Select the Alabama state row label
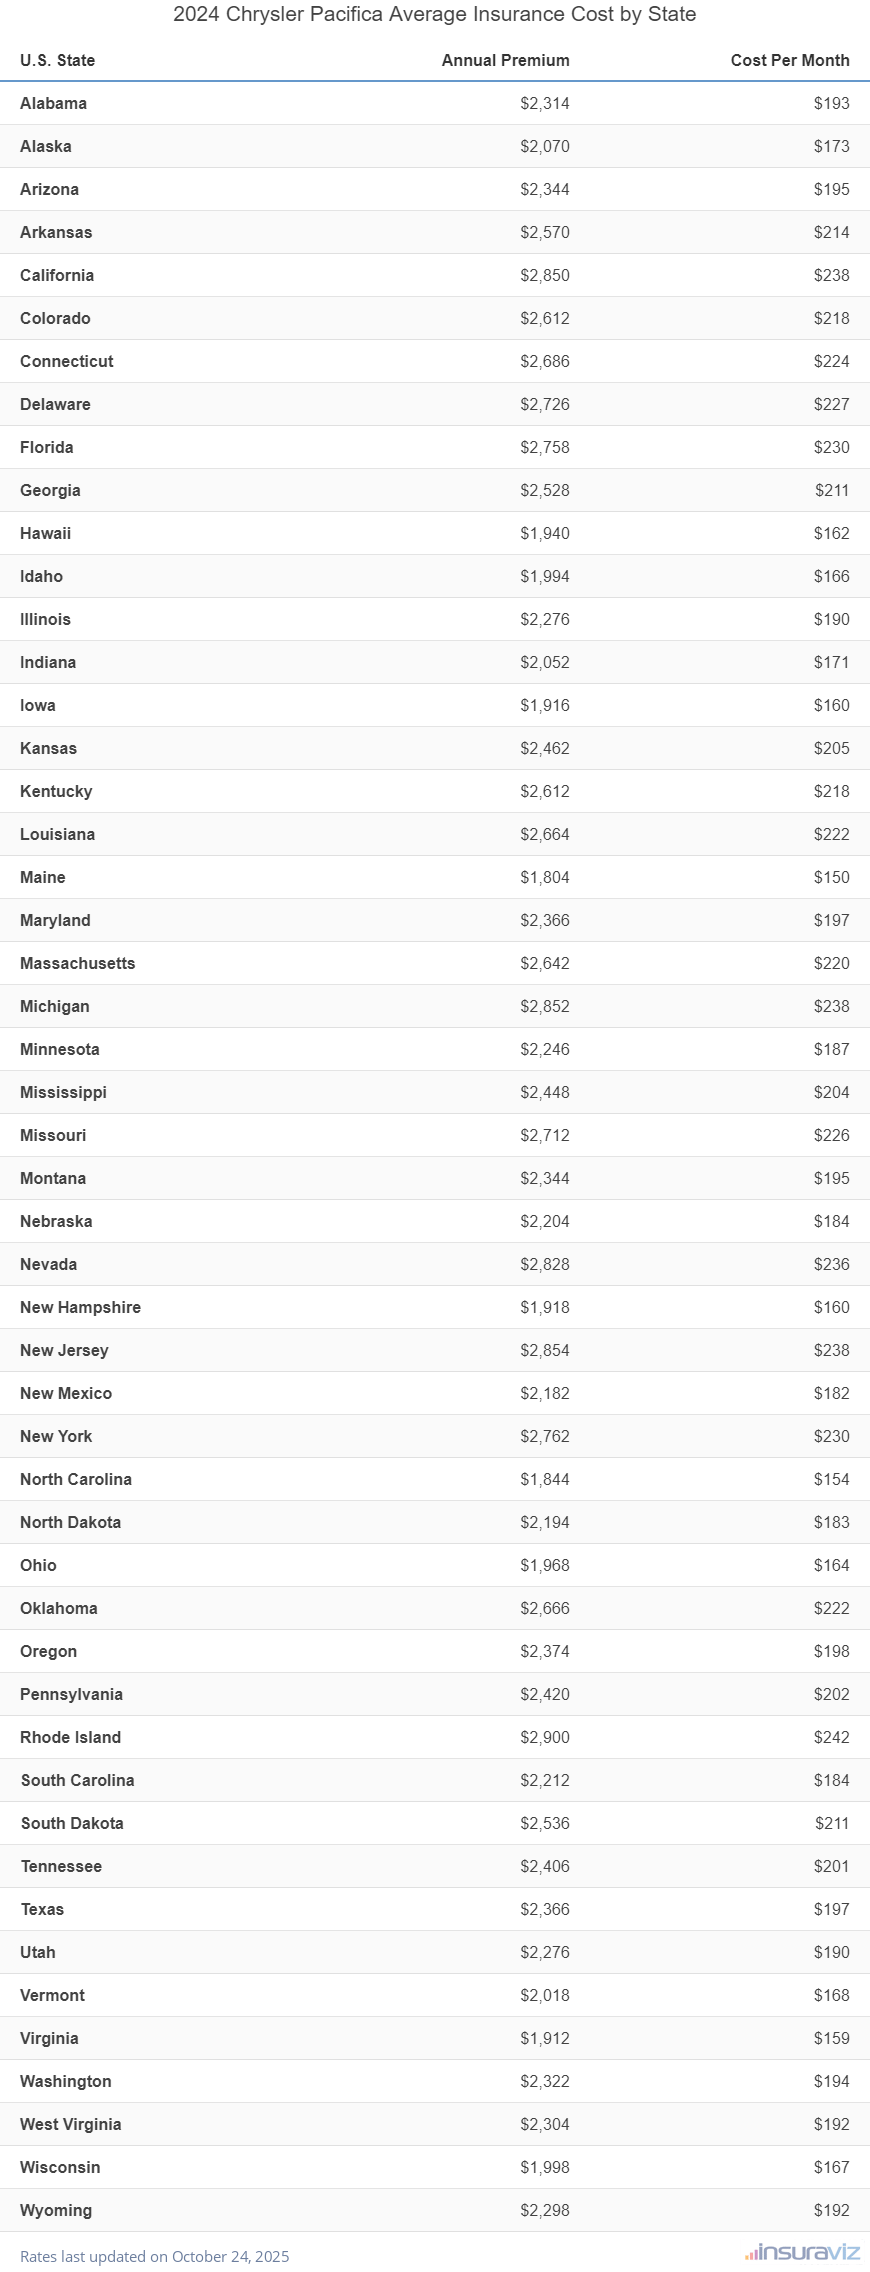This screenshot has height=2272, width=870. [x=53, y=103]
